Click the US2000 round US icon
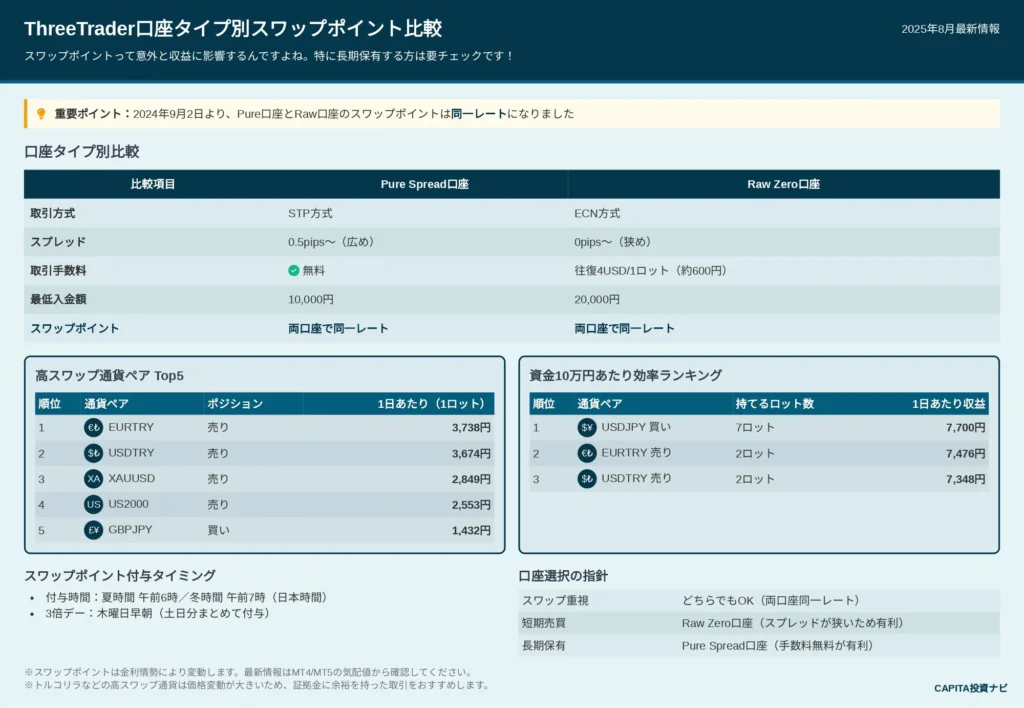 [93, 504]
